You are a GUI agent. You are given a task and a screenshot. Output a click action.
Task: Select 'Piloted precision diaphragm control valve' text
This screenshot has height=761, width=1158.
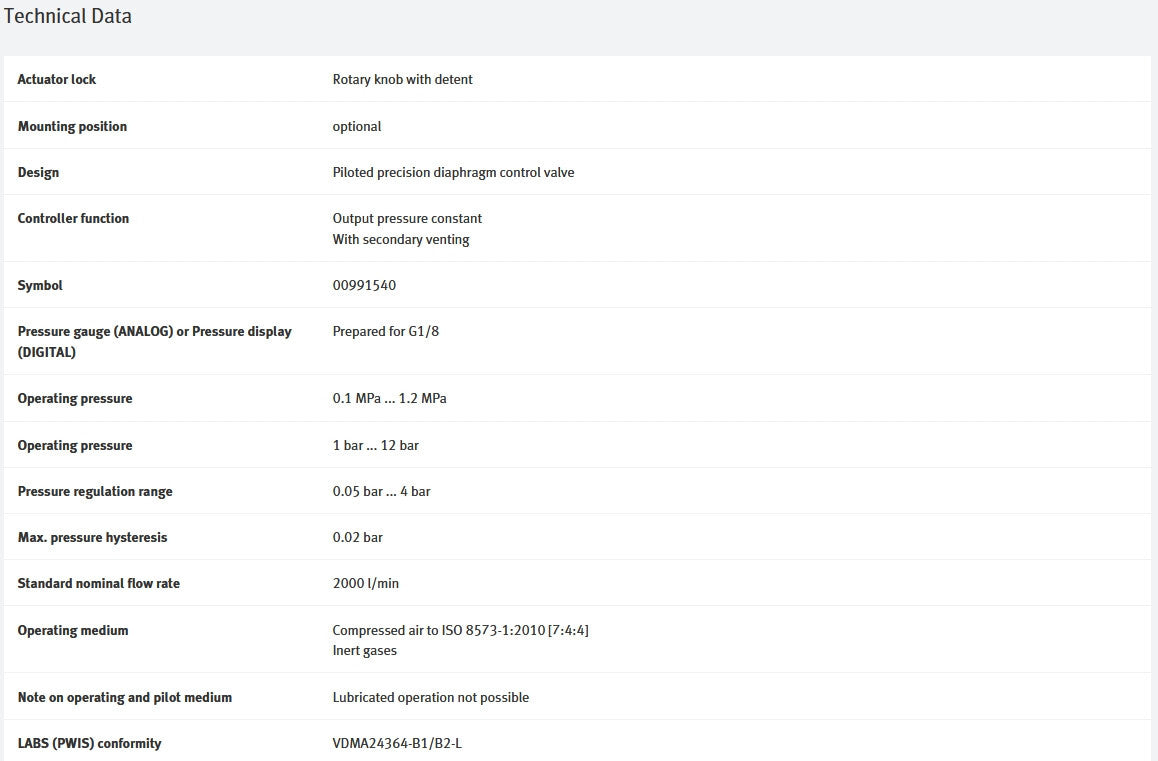[x=453, y=172]
